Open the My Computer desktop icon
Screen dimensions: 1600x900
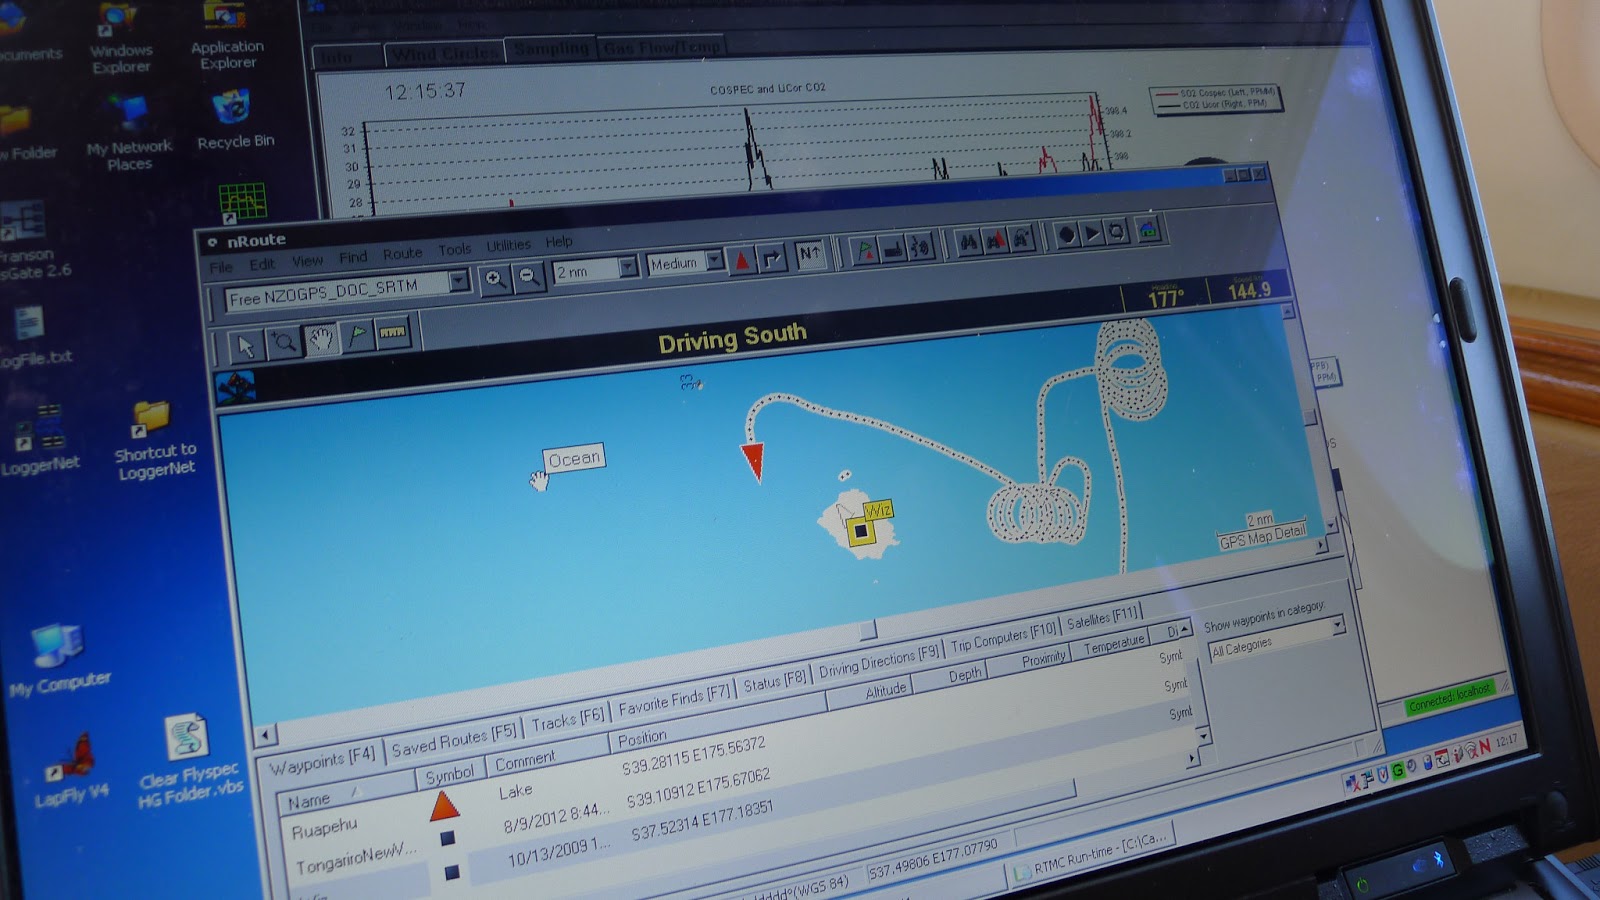click(x=59, y=662)
